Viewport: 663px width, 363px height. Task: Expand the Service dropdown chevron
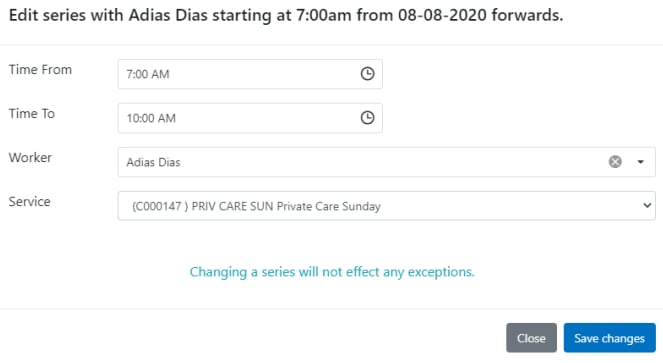[x=647, y=206]
